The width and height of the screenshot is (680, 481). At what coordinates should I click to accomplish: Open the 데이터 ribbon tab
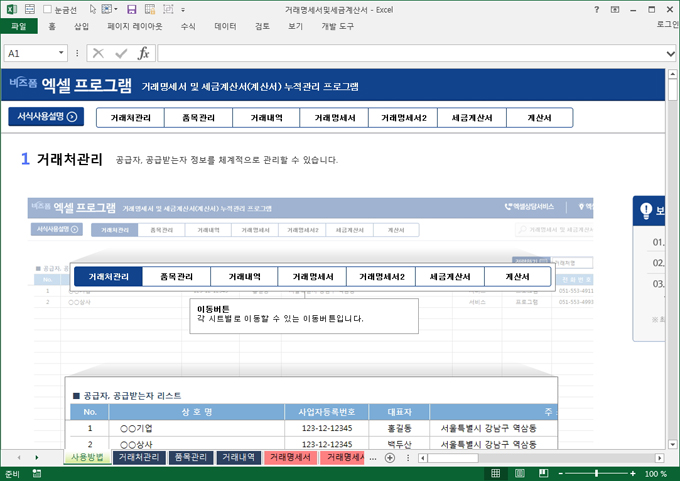[x=226, y=26]
